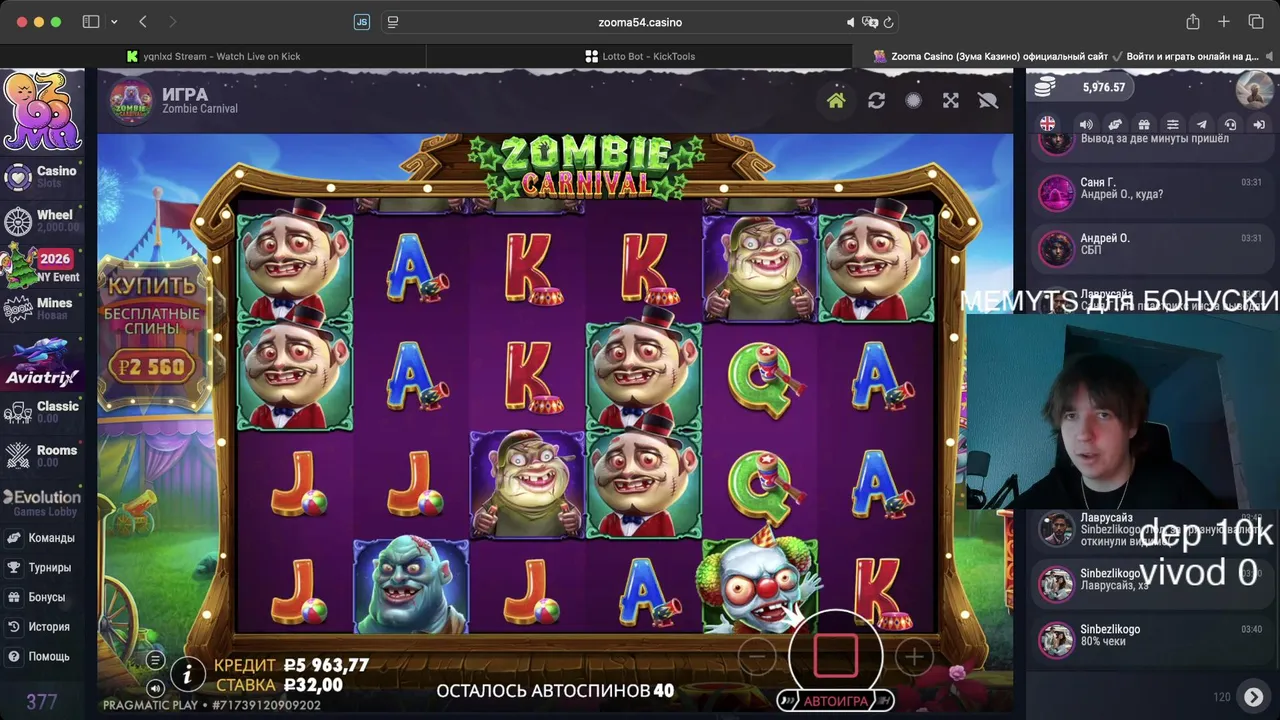Go back in Safari
The height and width of the screenshot is (720, 1280).
[143, 22]
